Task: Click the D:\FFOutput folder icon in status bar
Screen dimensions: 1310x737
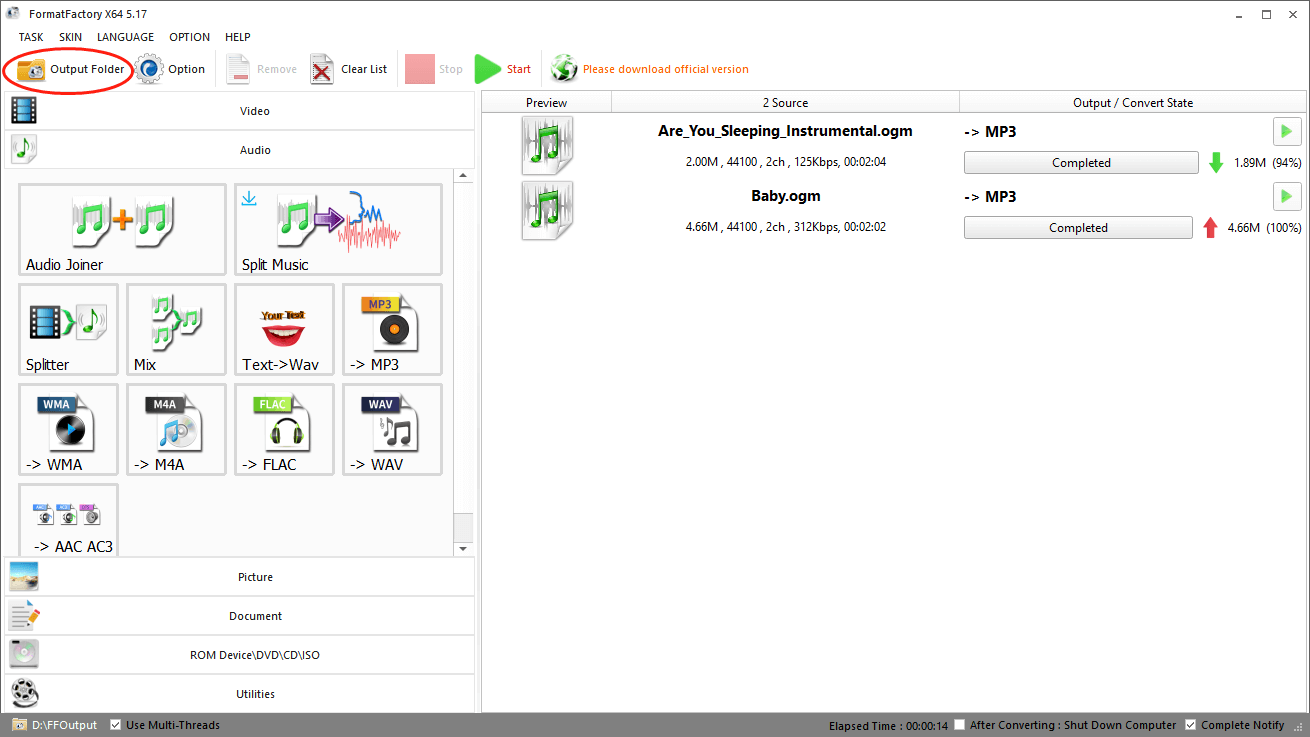Action: [19, 725]
